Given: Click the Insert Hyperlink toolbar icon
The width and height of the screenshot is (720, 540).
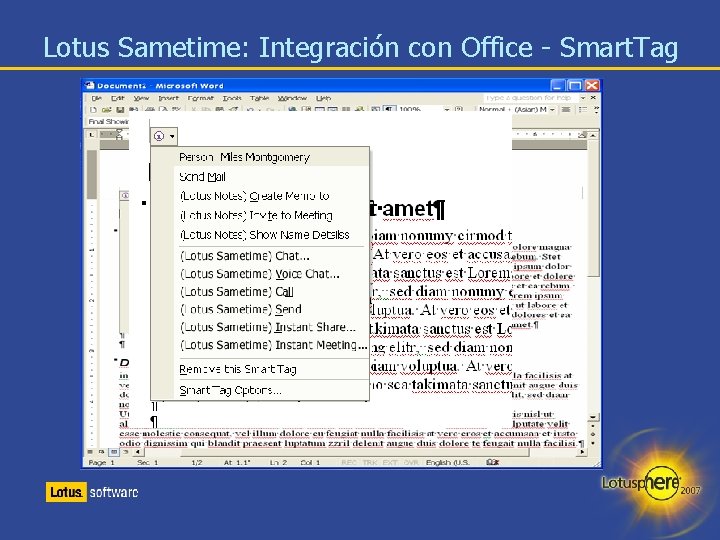Looking at the screenshot, I should (x=292, y=110).
